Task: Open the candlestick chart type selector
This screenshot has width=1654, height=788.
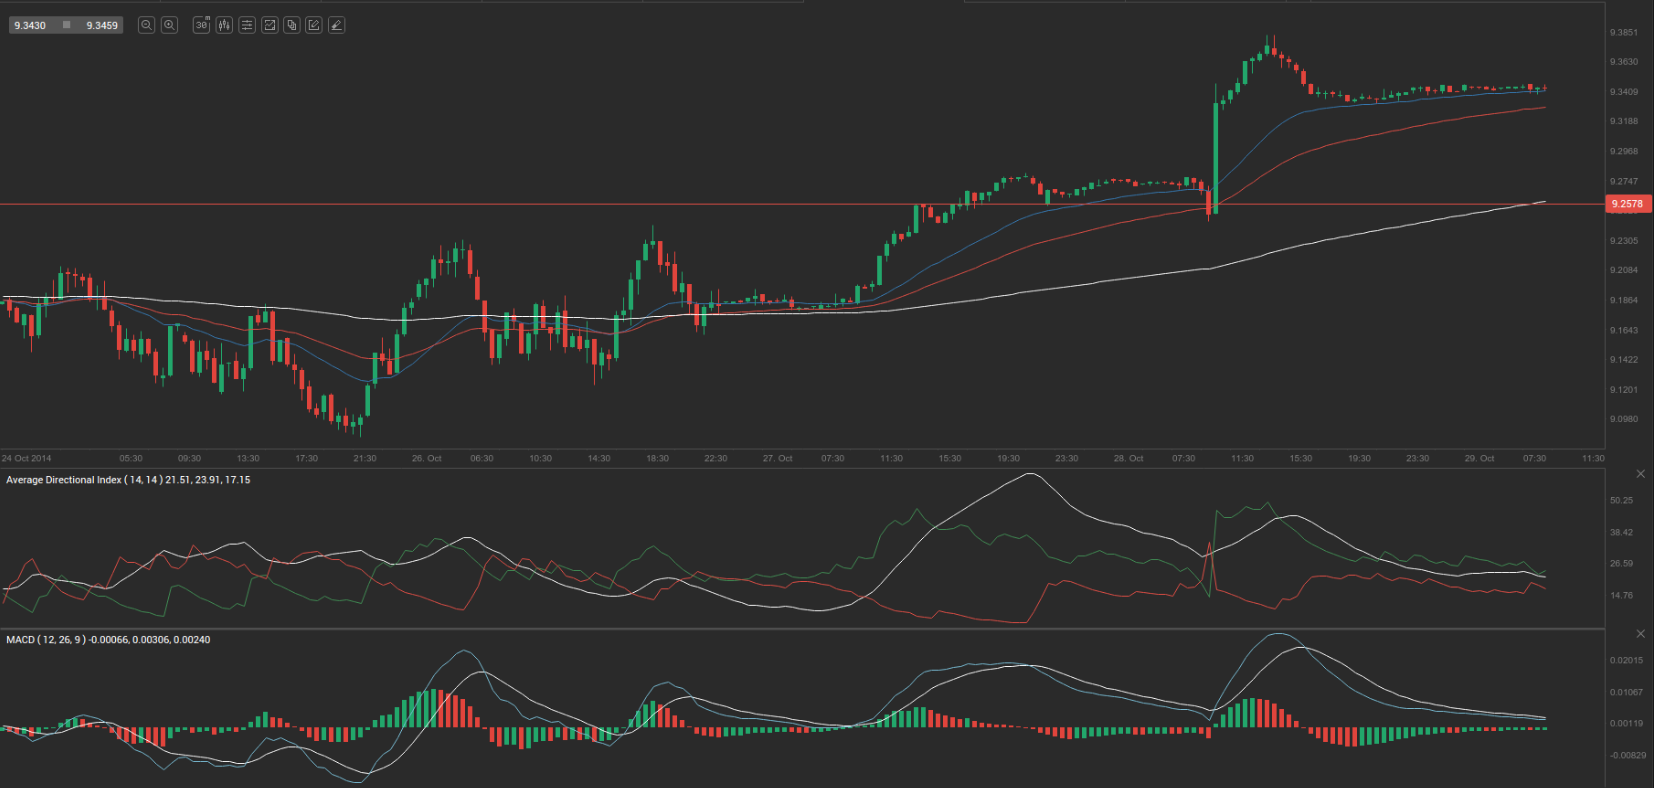Action: pos(224,25)
